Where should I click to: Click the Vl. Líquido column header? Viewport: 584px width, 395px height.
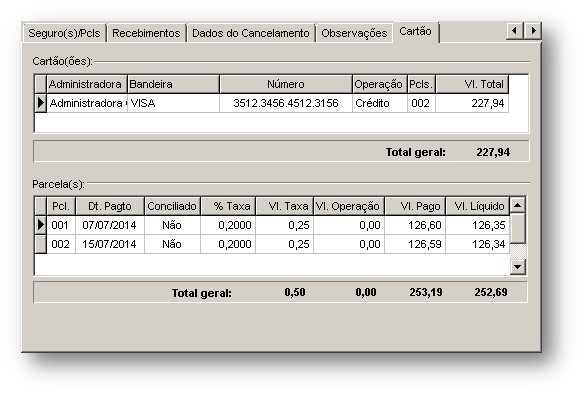(478, 206)
